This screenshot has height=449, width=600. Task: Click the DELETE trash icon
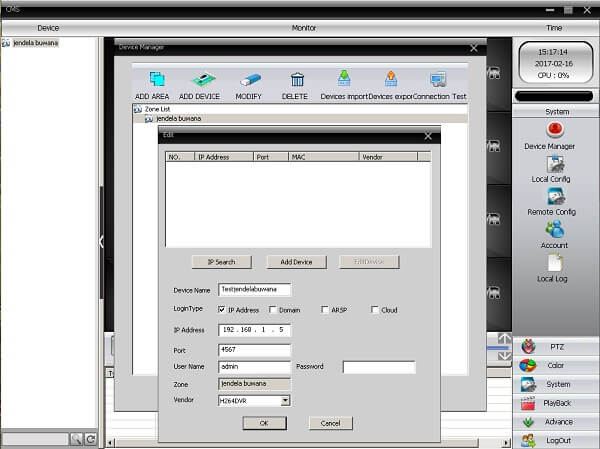pos(297,79)
